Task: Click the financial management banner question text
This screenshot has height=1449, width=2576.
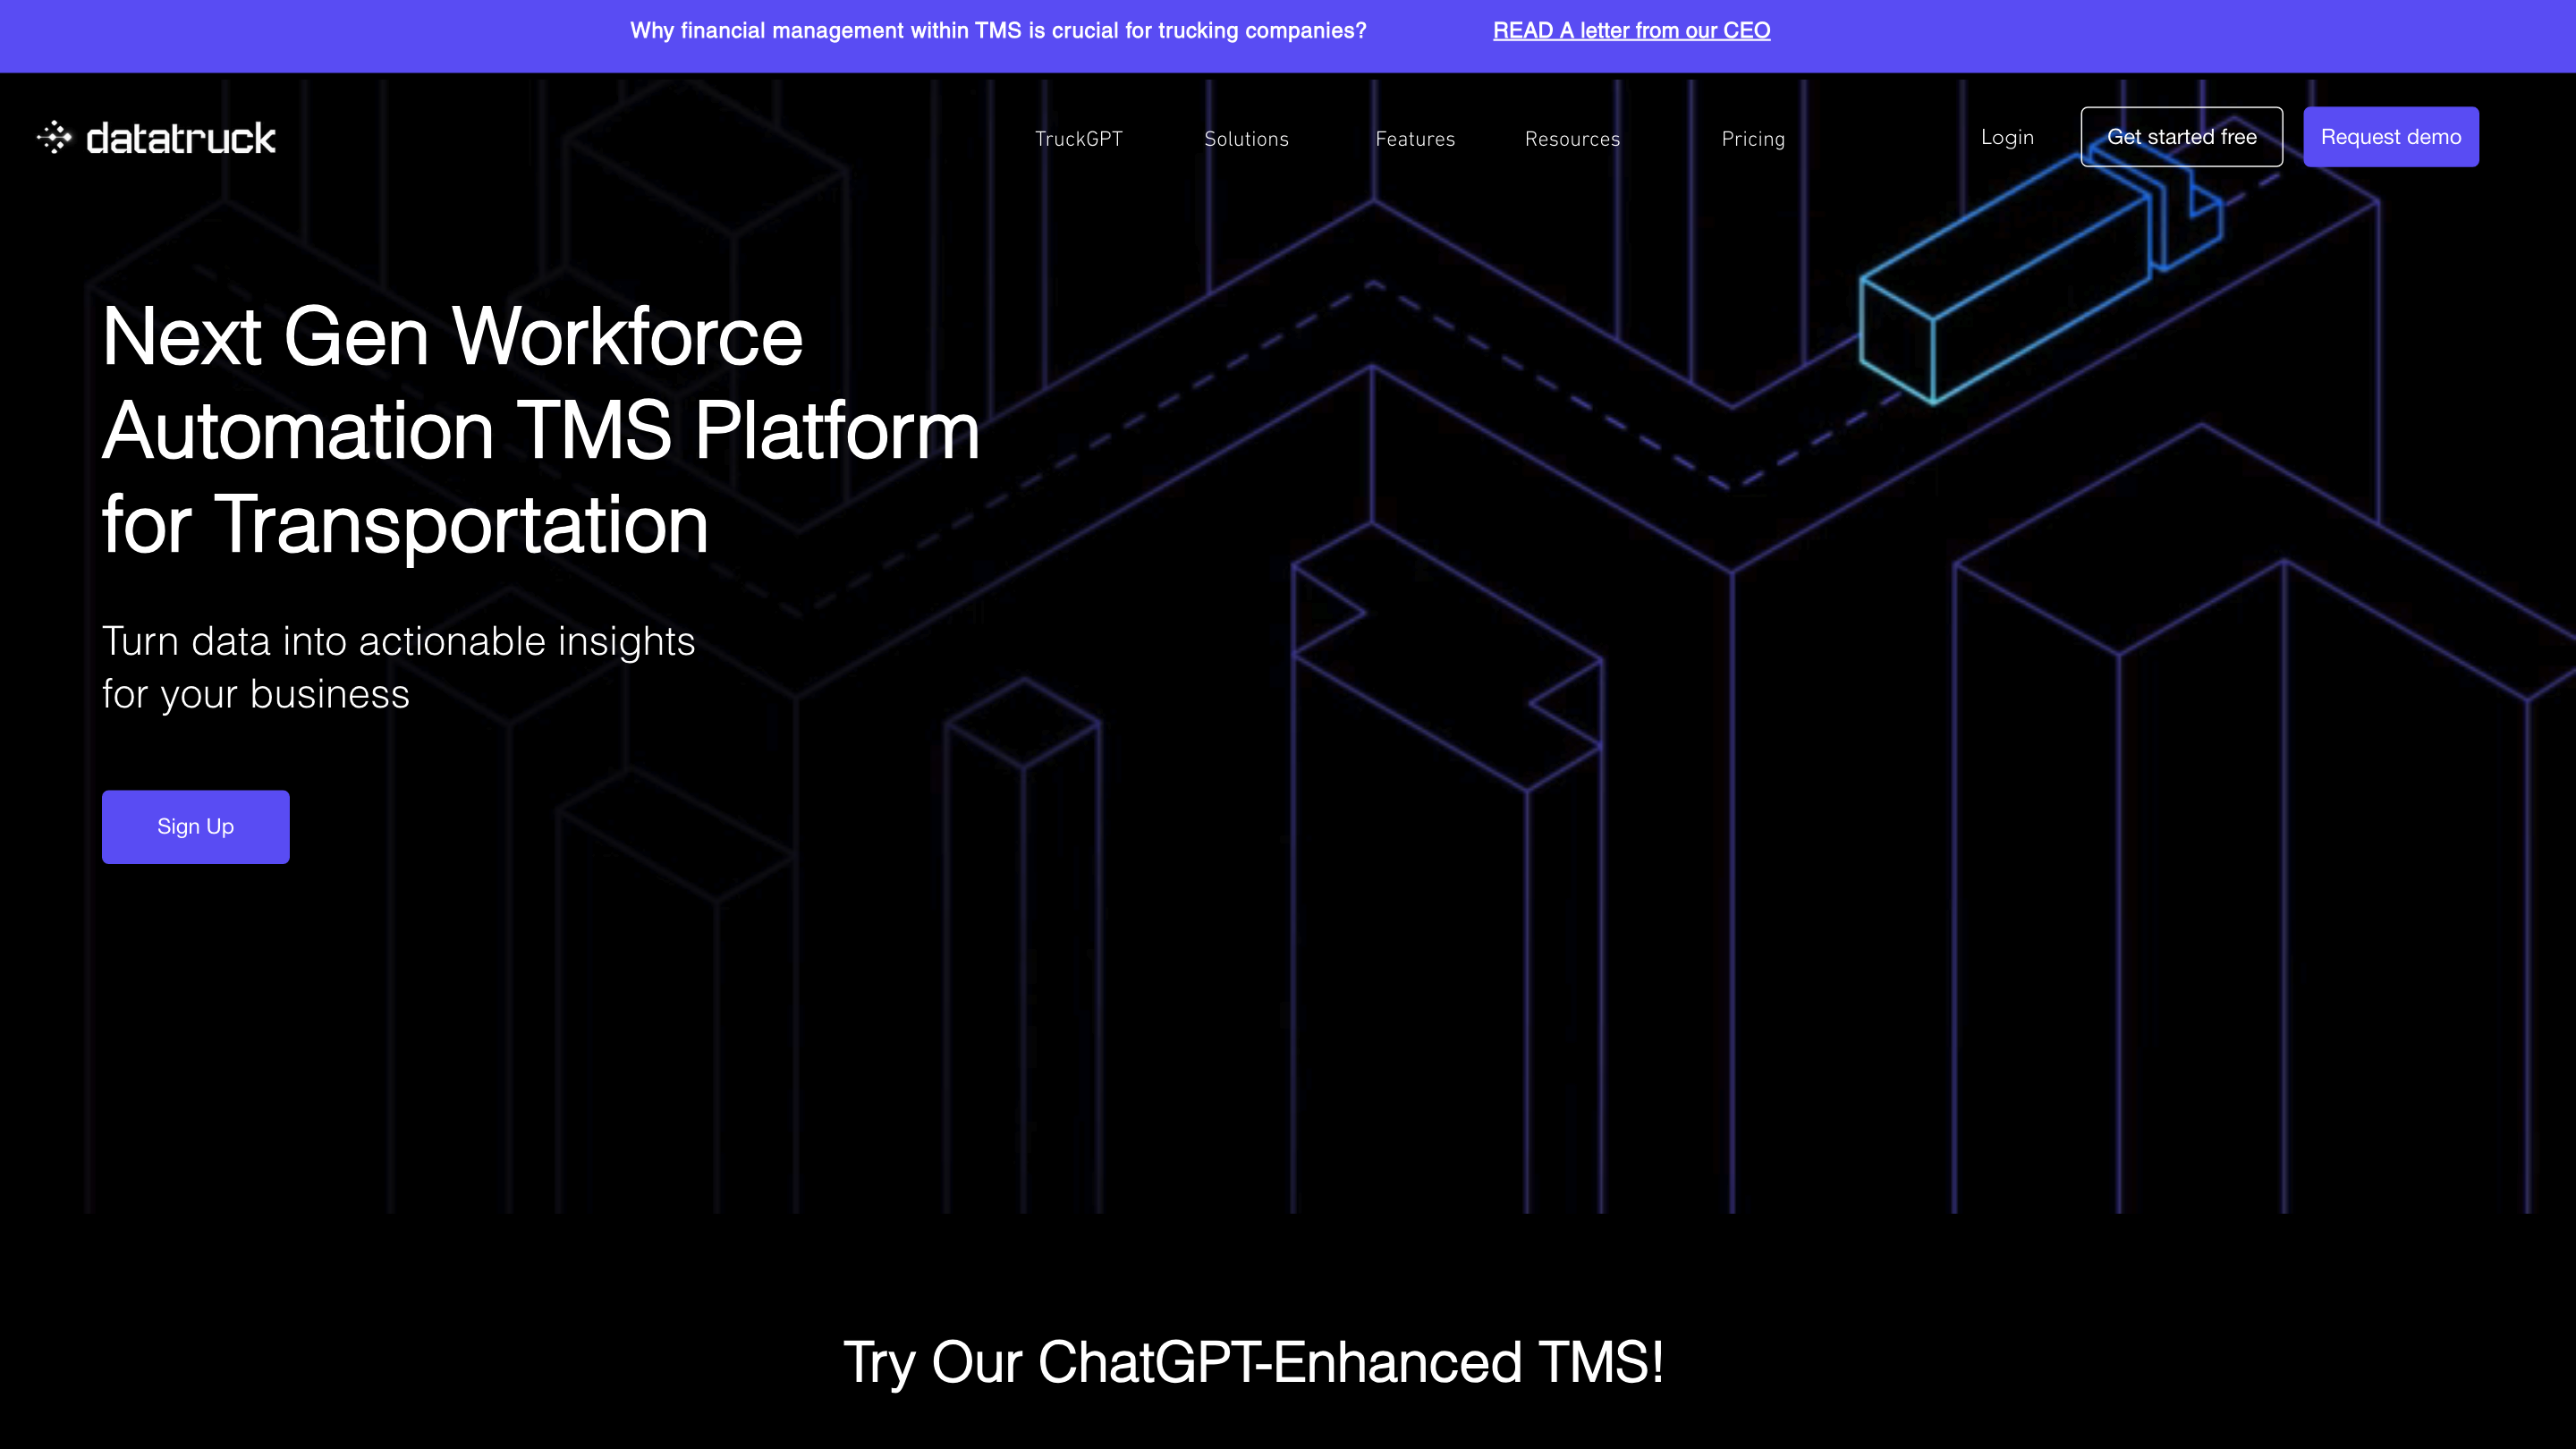Action: 997,30
